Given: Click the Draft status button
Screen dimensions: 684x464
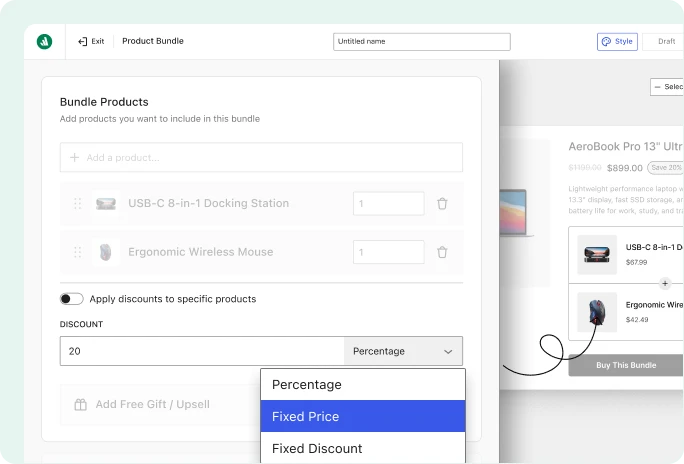Looking at the screenshot, I should pyautogui.click(x=666, y=41).
